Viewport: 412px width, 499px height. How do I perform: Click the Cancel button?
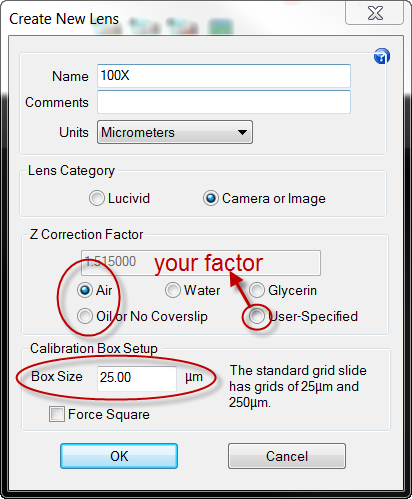coord(287,456)
